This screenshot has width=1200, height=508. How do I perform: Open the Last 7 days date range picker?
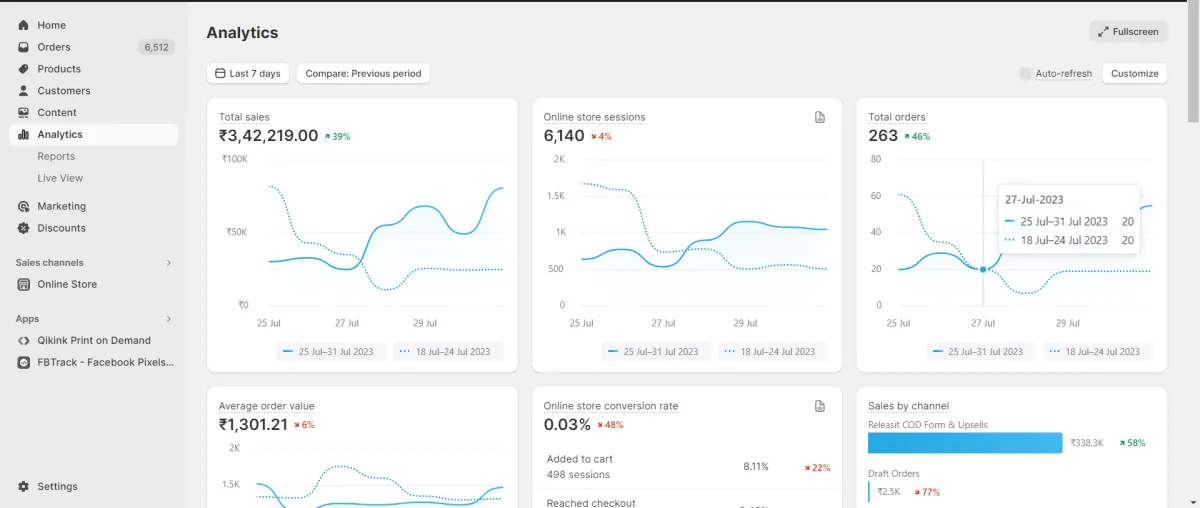click(x=248, y=74)
